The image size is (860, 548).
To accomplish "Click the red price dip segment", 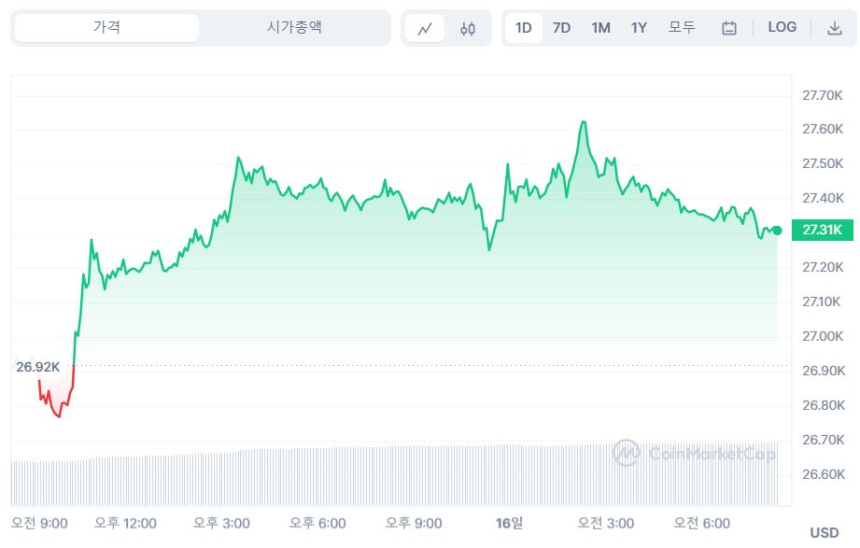I will point(55,404).
